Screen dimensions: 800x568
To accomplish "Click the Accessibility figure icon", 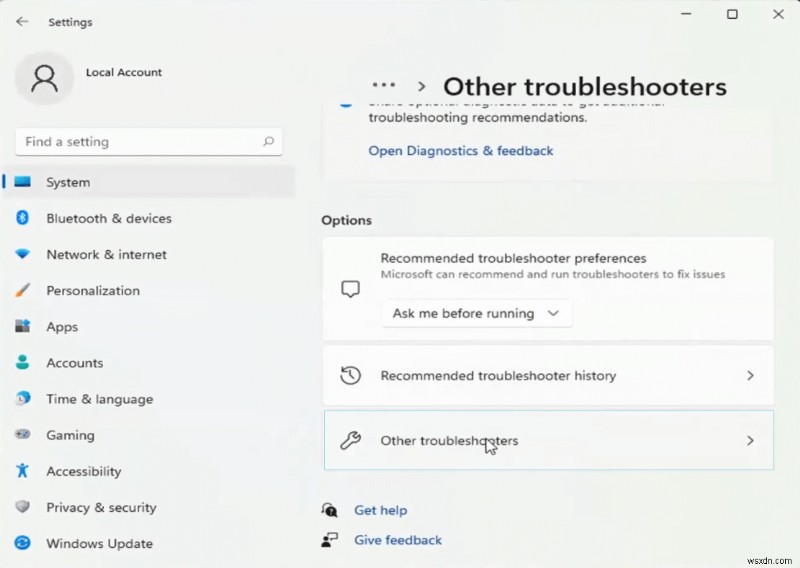I will tap(22, 470).
